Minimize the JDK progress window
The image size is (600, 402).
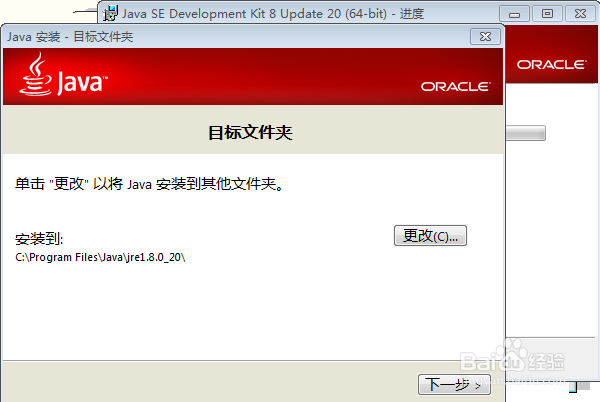[x=514, y=14]
